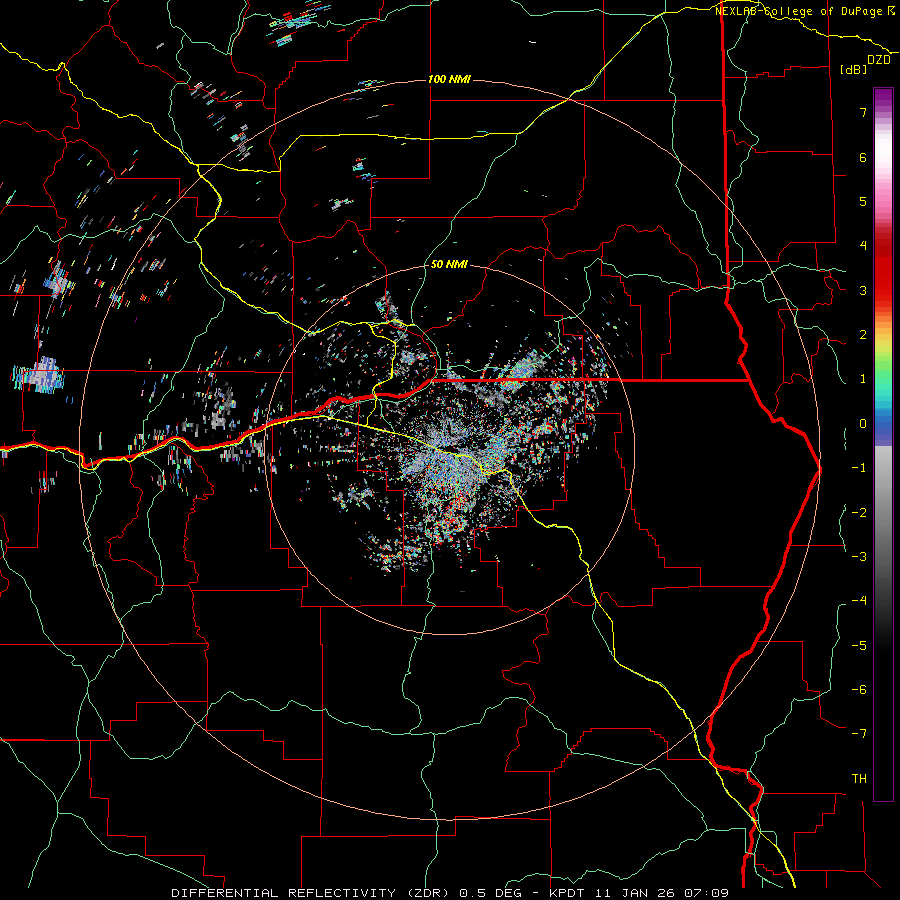Image resolution: width=900 pixels, height=900 pixels.
Task: Click the 3 value on color scale
Action: (x=863, y=290)
